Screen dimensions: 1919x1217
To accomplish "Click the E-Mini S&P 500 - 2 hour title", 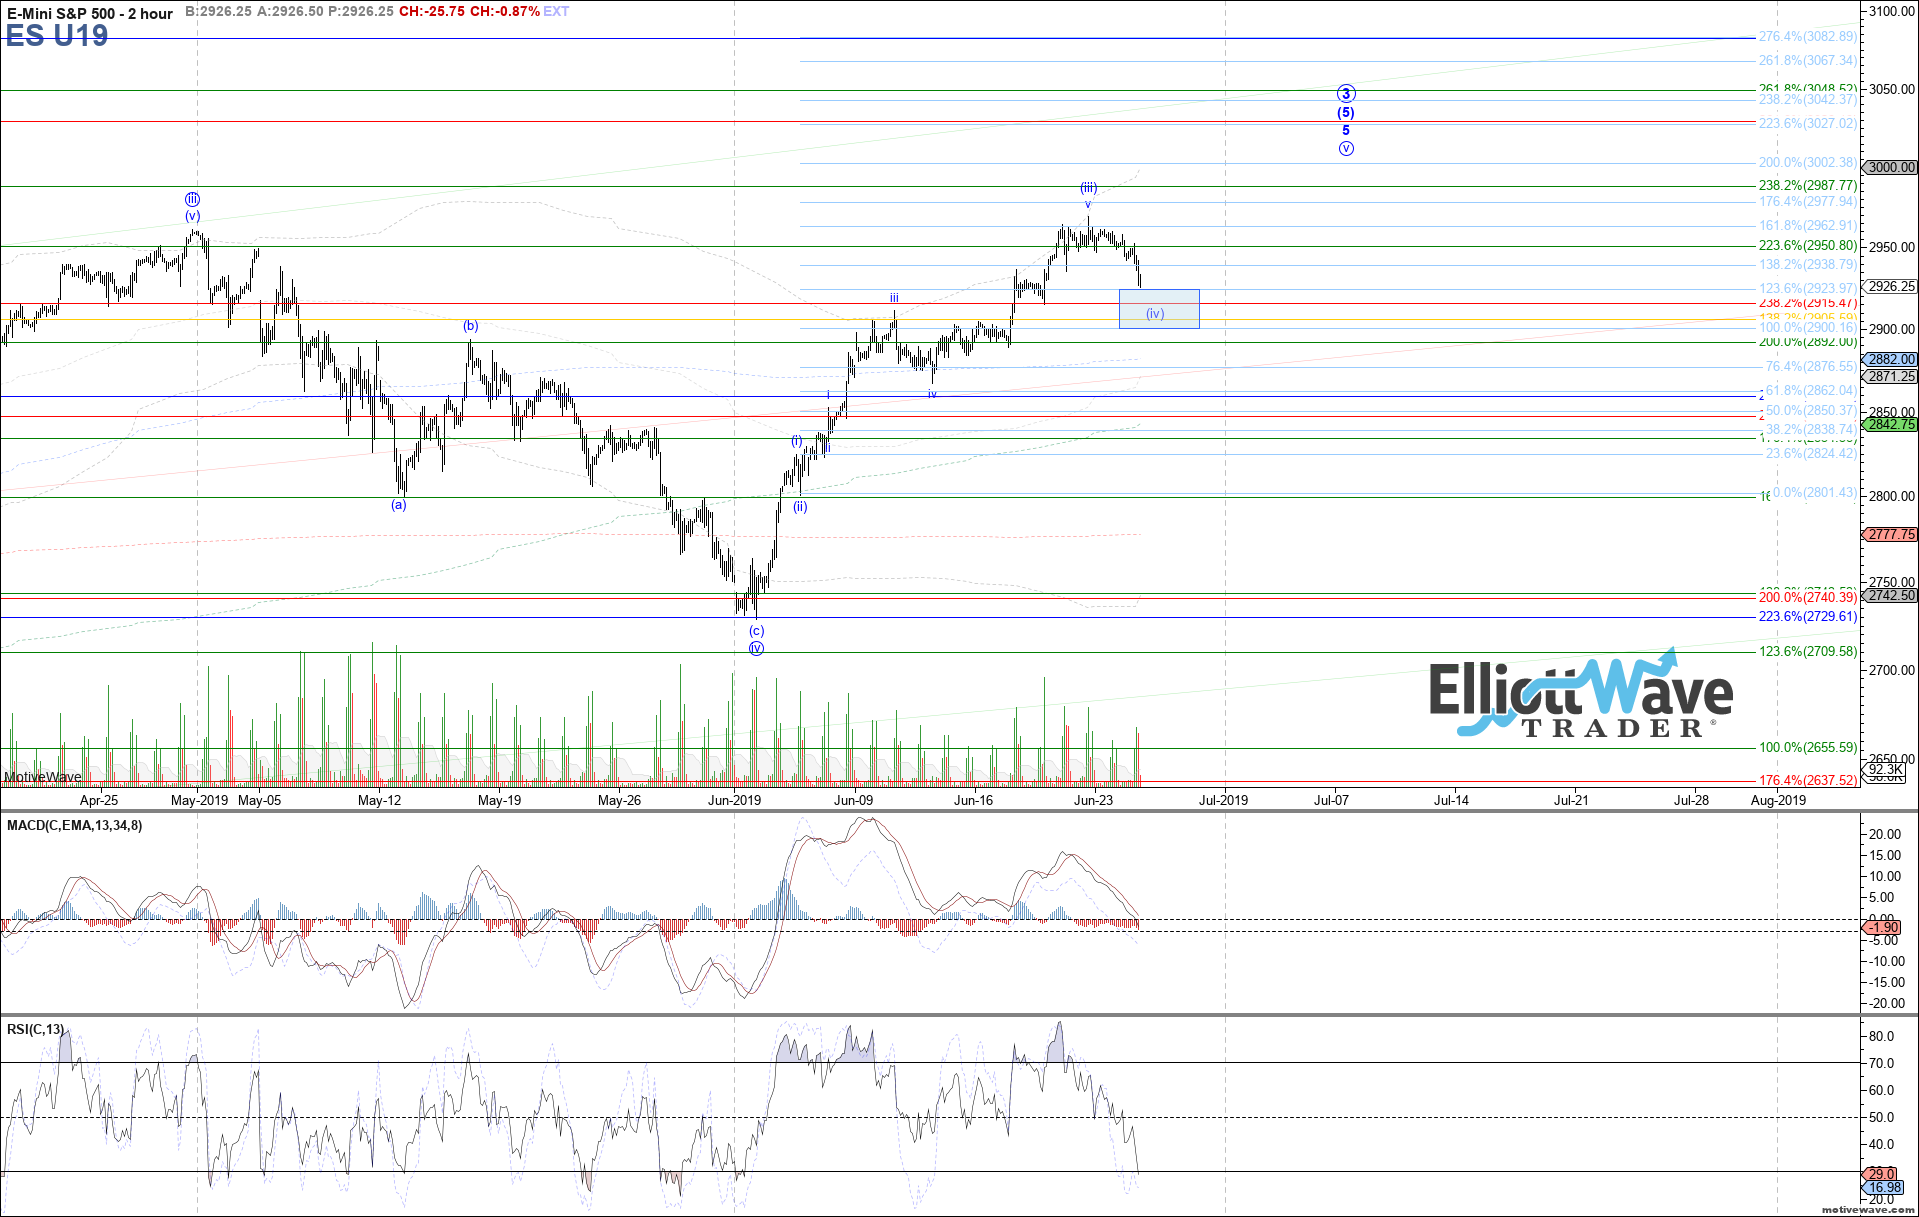I will point(90,13).
